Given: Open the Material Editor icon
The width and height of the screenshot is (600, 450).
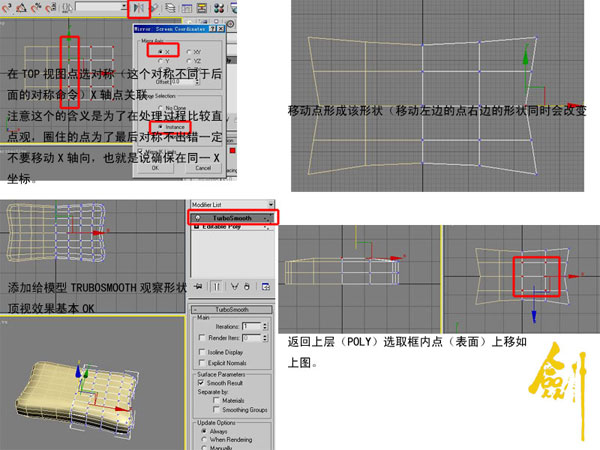Looking at the screenshot, I should click(219, 8).
